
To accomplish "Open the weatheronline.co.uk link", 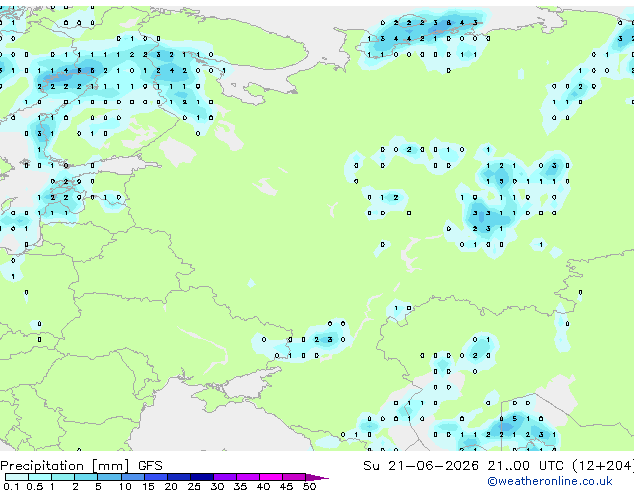I will click(x=550, y=481).
